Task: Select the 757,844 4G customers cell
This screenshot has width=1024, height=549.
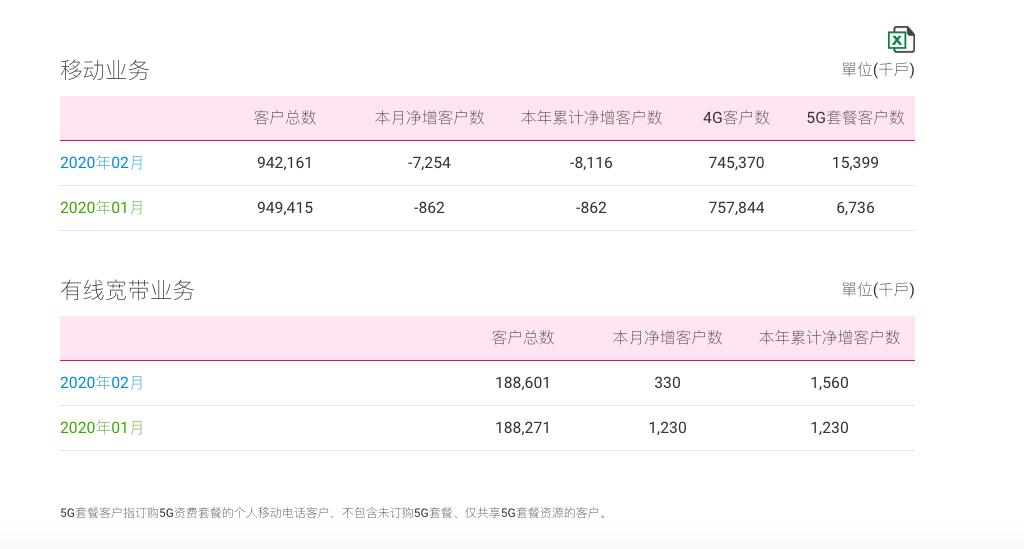Action: 736,208
